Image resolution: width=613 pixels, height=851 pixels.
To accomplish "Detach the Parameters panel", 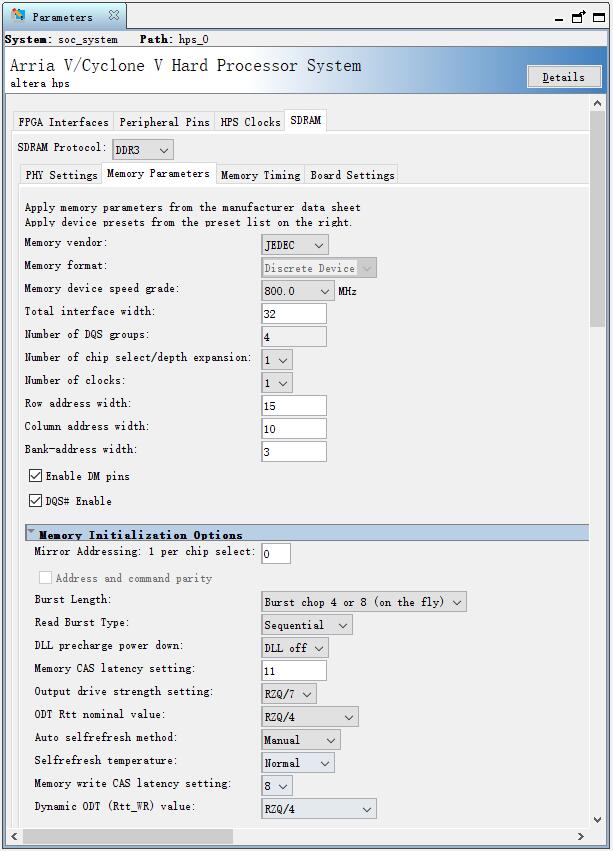I will [579, 17].
